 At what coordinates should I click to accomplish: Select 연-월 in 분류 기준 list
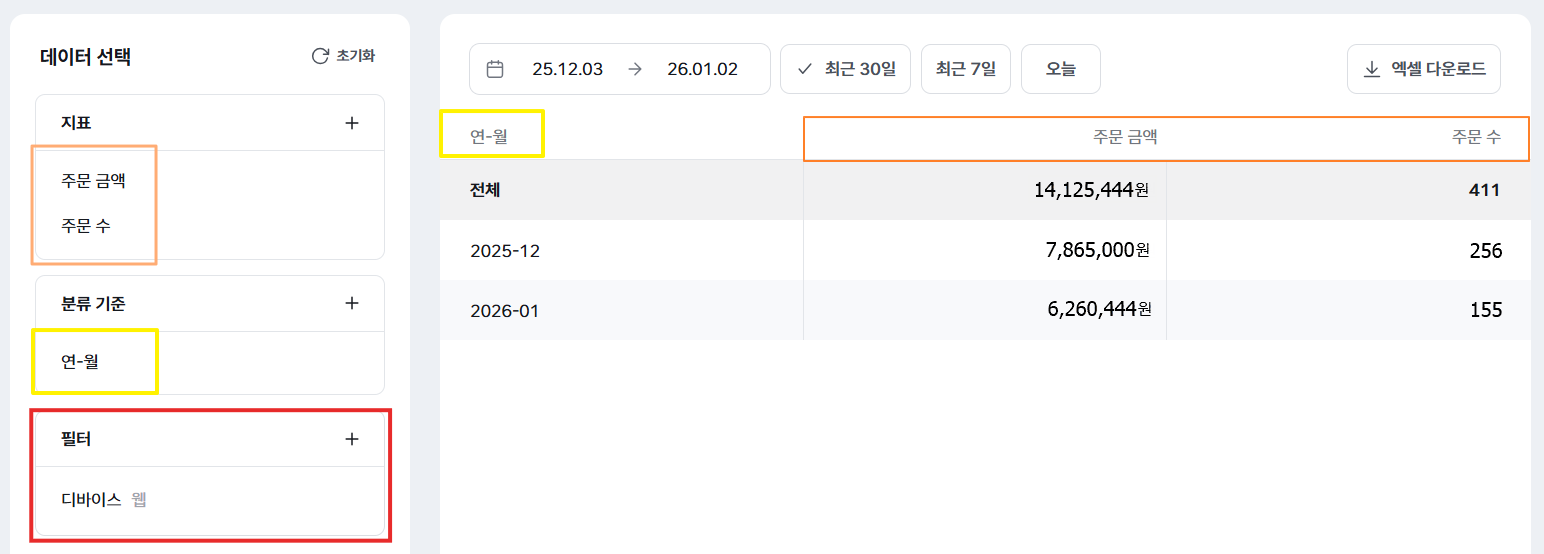coord(80,361)
